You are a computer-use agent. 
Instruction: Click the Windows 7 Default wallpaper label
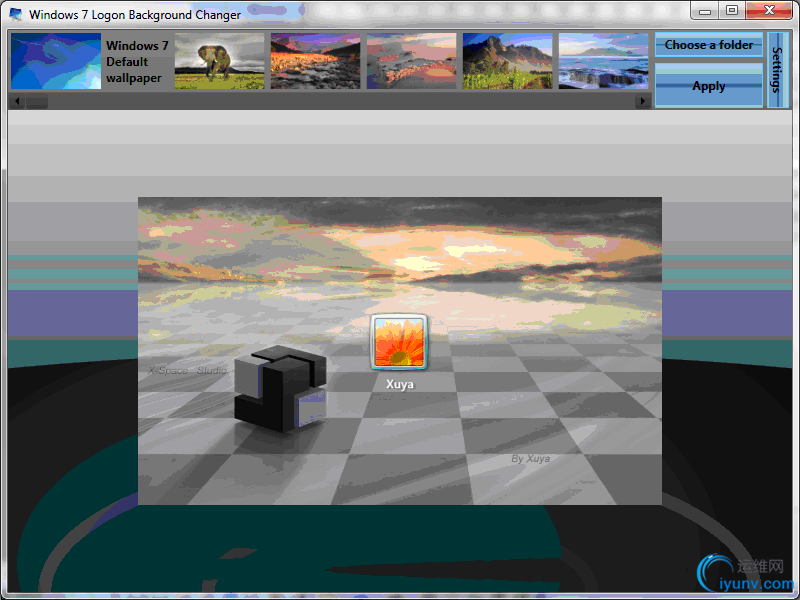click(137, 62)
